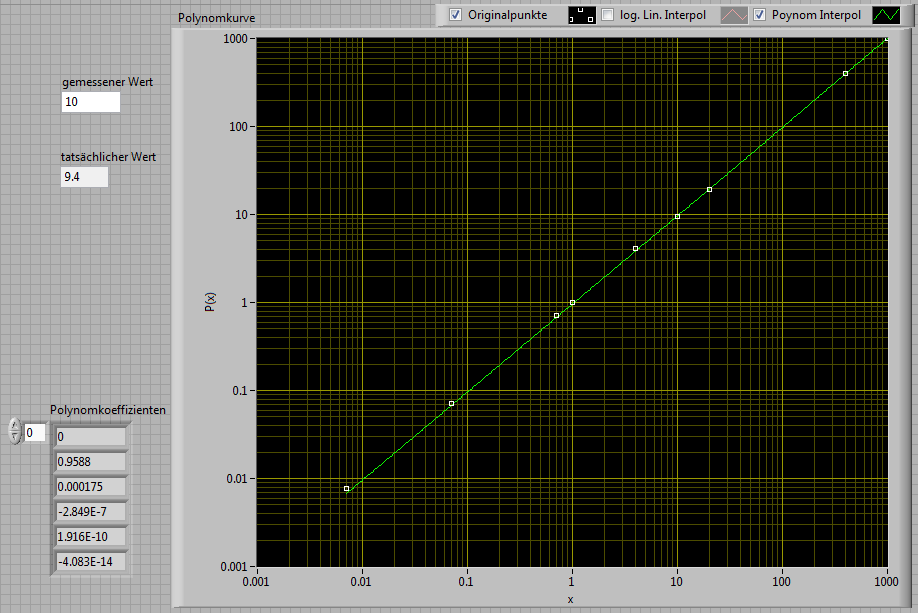The height and width of the screenshot is (613, 918).
Task: Select coefficient value 0.9588
Action: (91, 461)
